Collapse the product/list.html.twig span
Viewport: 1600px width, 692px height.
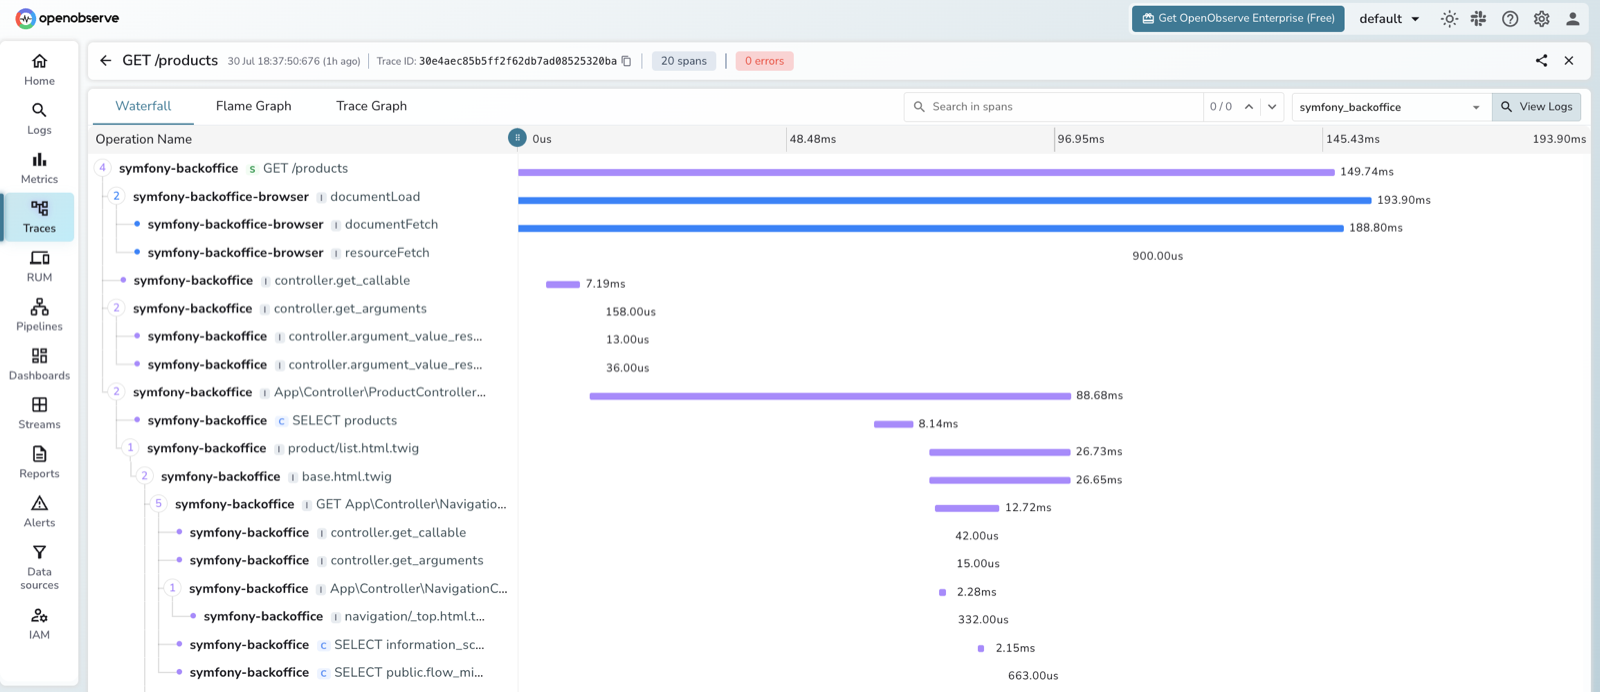click(130, 448)
